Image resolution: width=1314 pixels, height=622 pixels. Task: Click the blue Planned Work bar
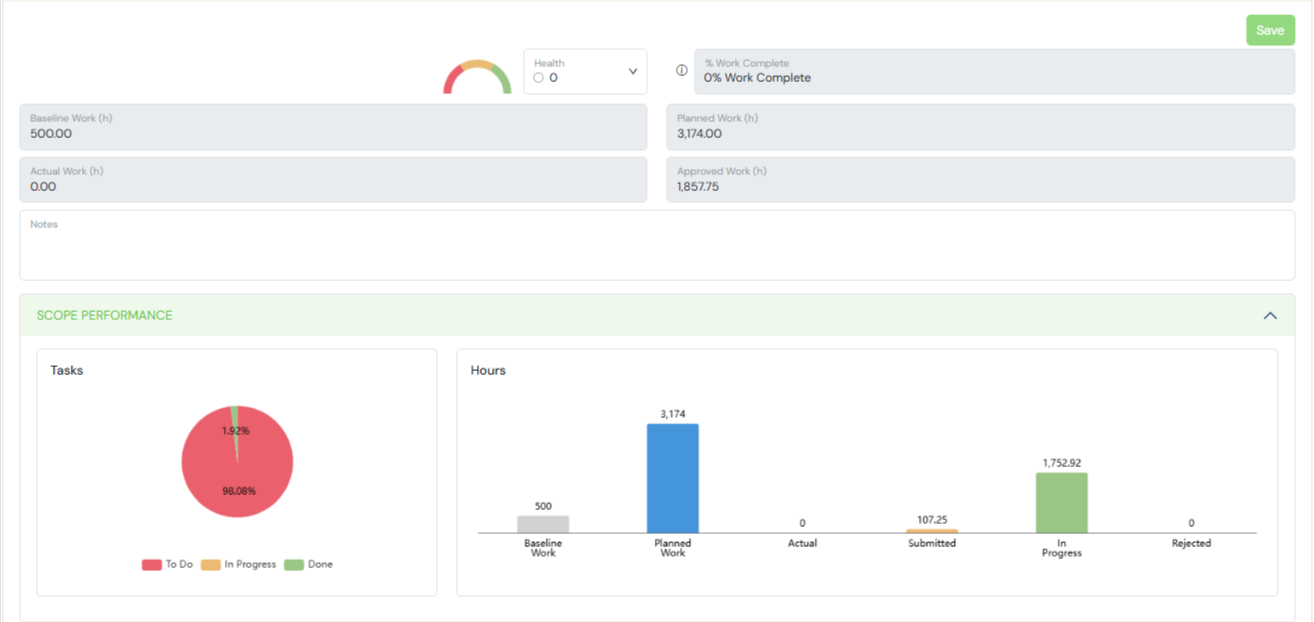click(x=672, y=478)
